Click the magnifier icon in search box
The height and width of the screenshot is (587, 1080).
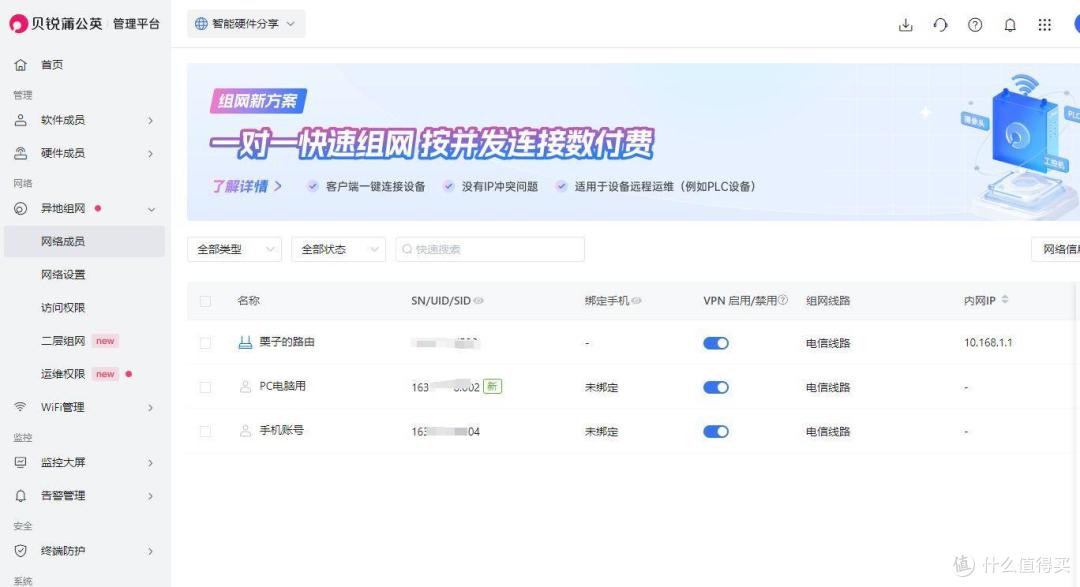coord(407,249)
